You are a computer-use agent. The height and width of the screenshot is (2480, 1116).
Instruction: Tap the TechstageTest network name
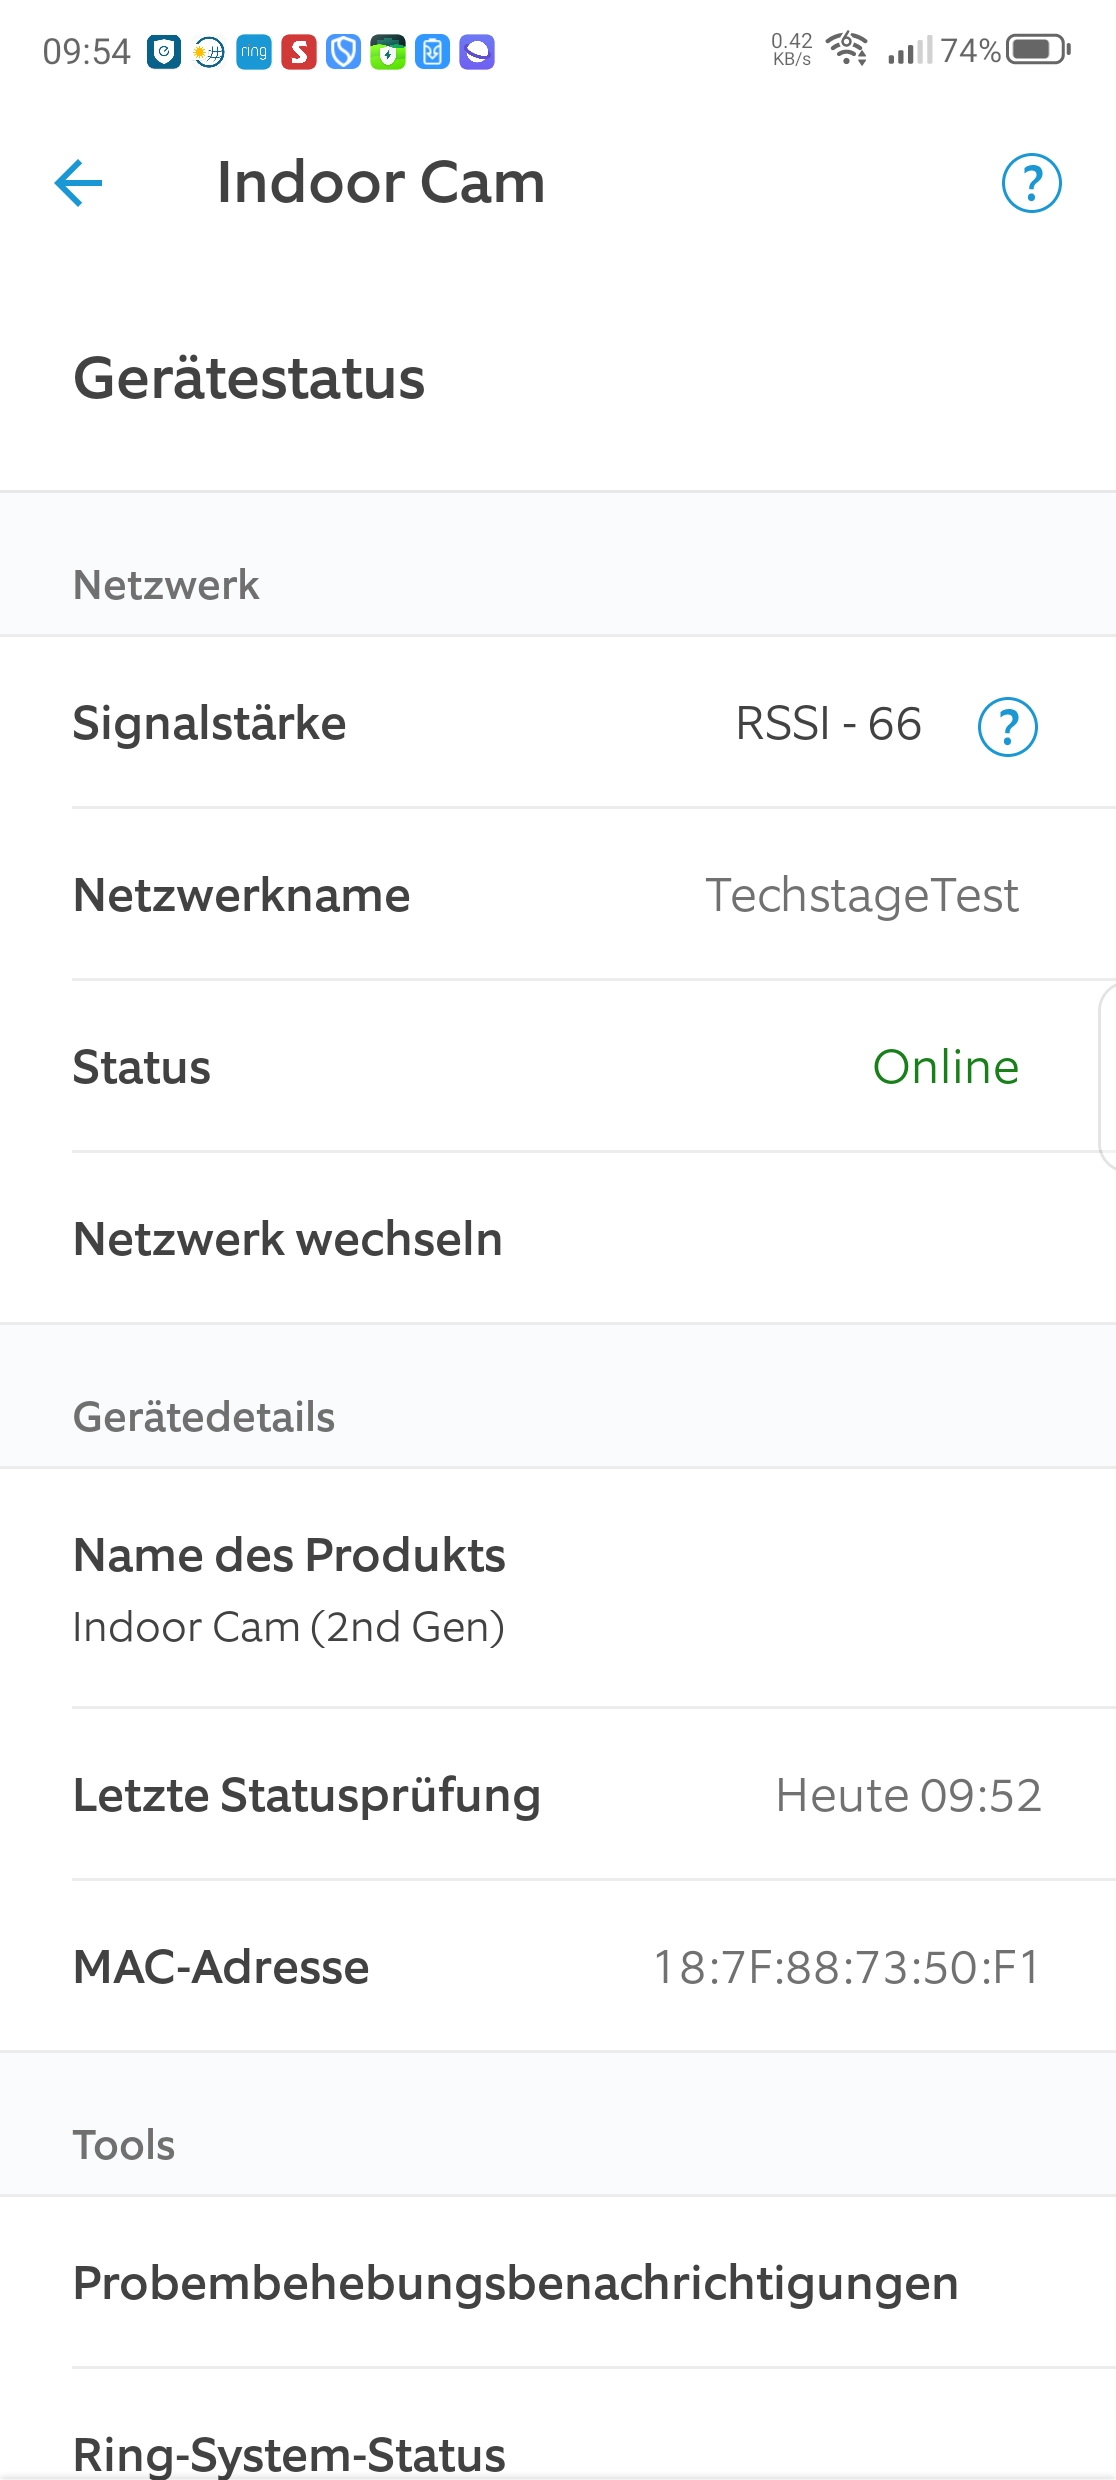pos(862,895)
